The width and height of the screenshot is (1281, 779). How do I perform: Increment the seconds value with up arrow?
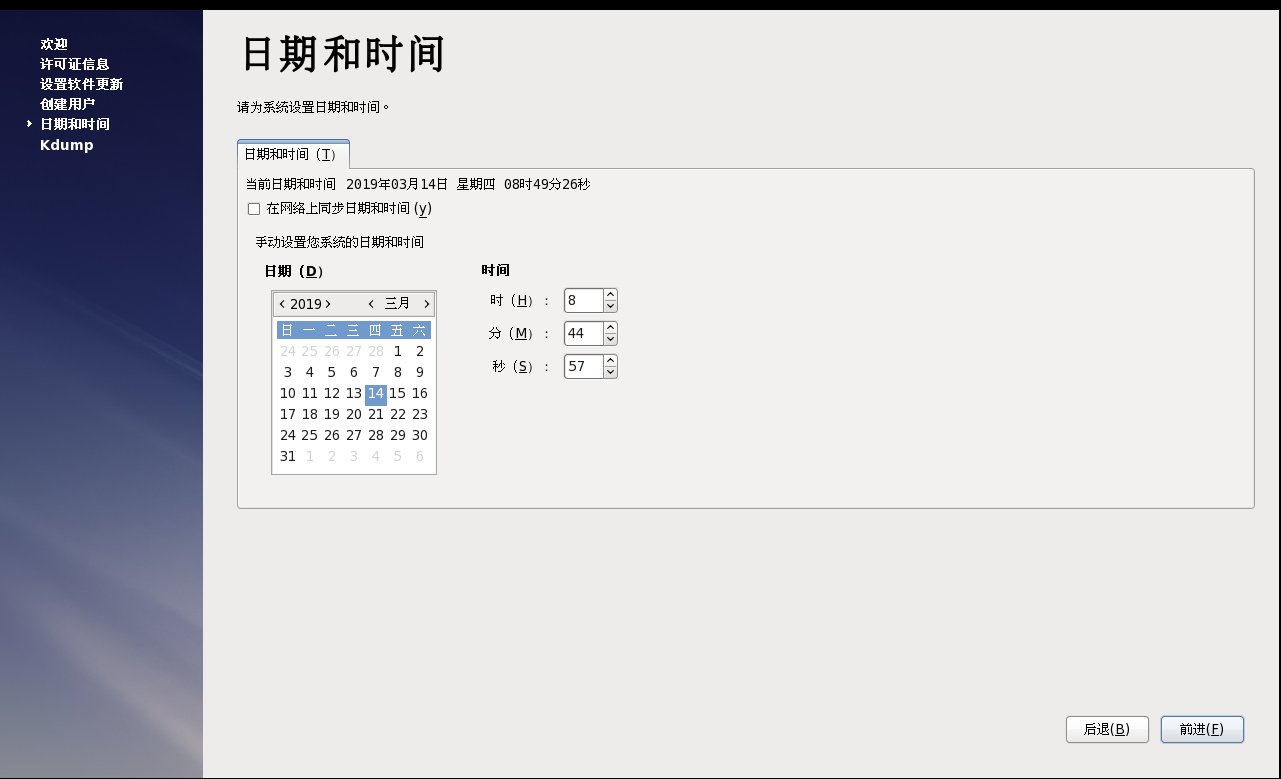coord(608,360)
